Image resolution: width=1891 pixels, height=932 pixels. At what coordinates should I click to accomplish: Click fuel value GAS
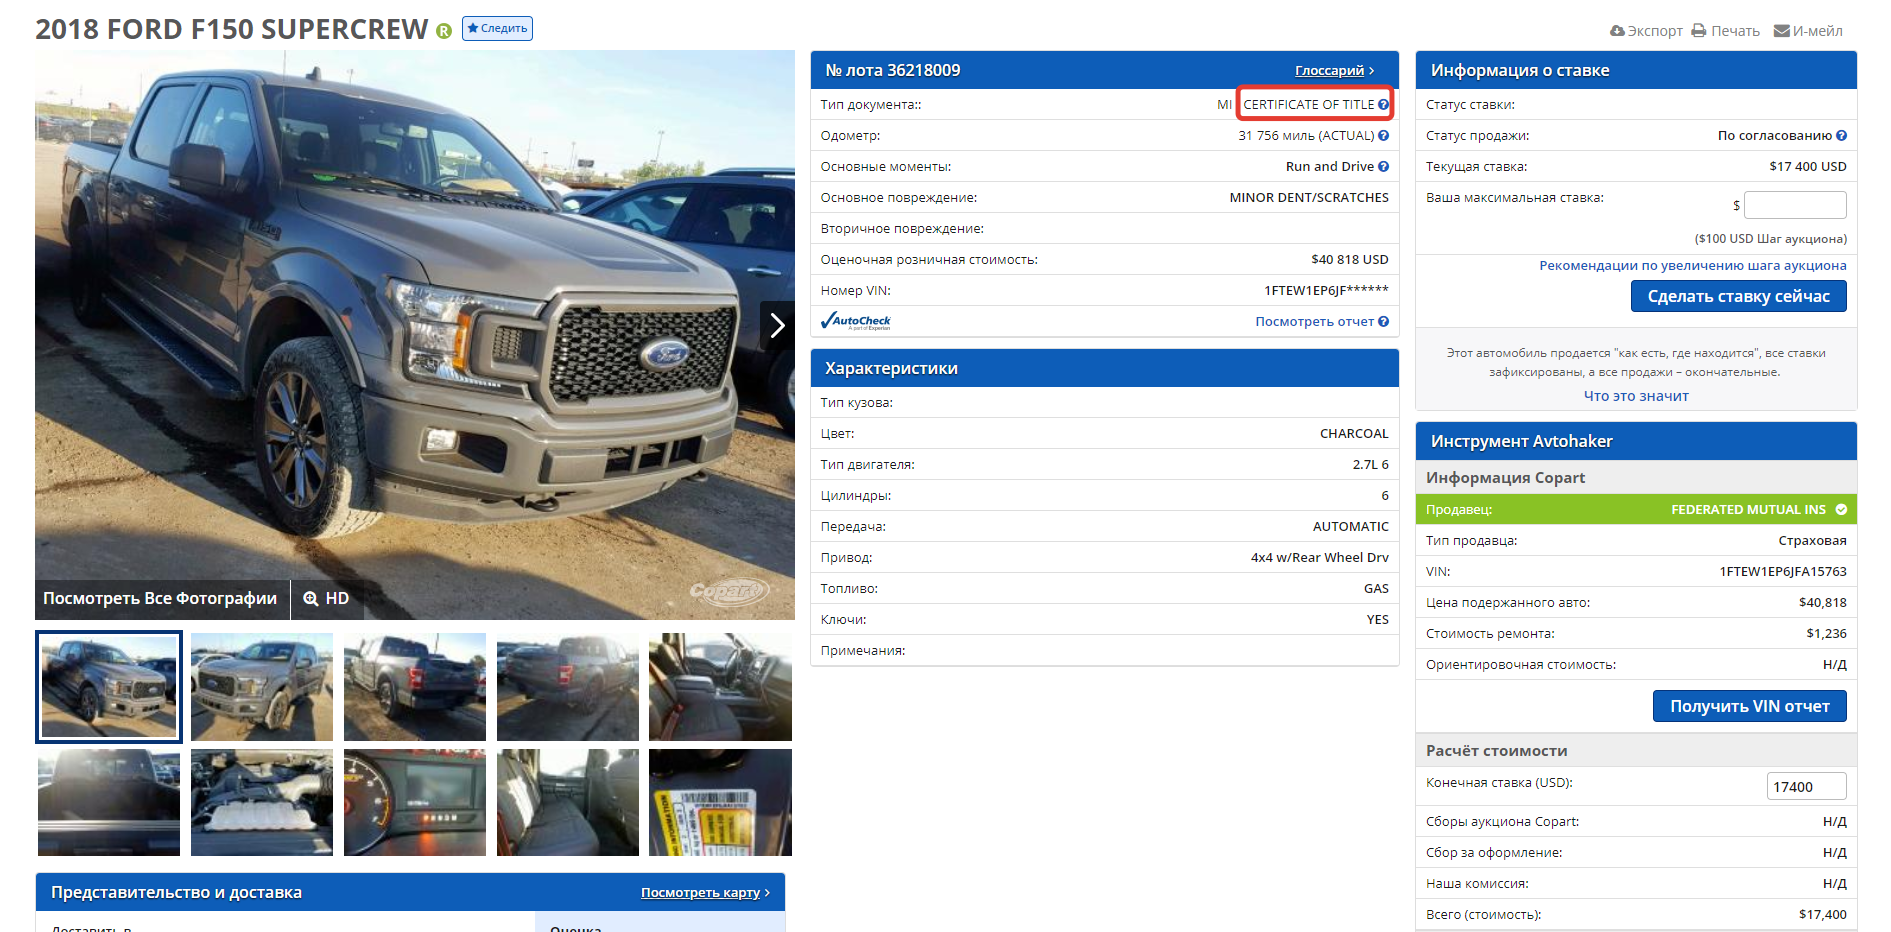pyautogui.click(x=1376, y=588)
